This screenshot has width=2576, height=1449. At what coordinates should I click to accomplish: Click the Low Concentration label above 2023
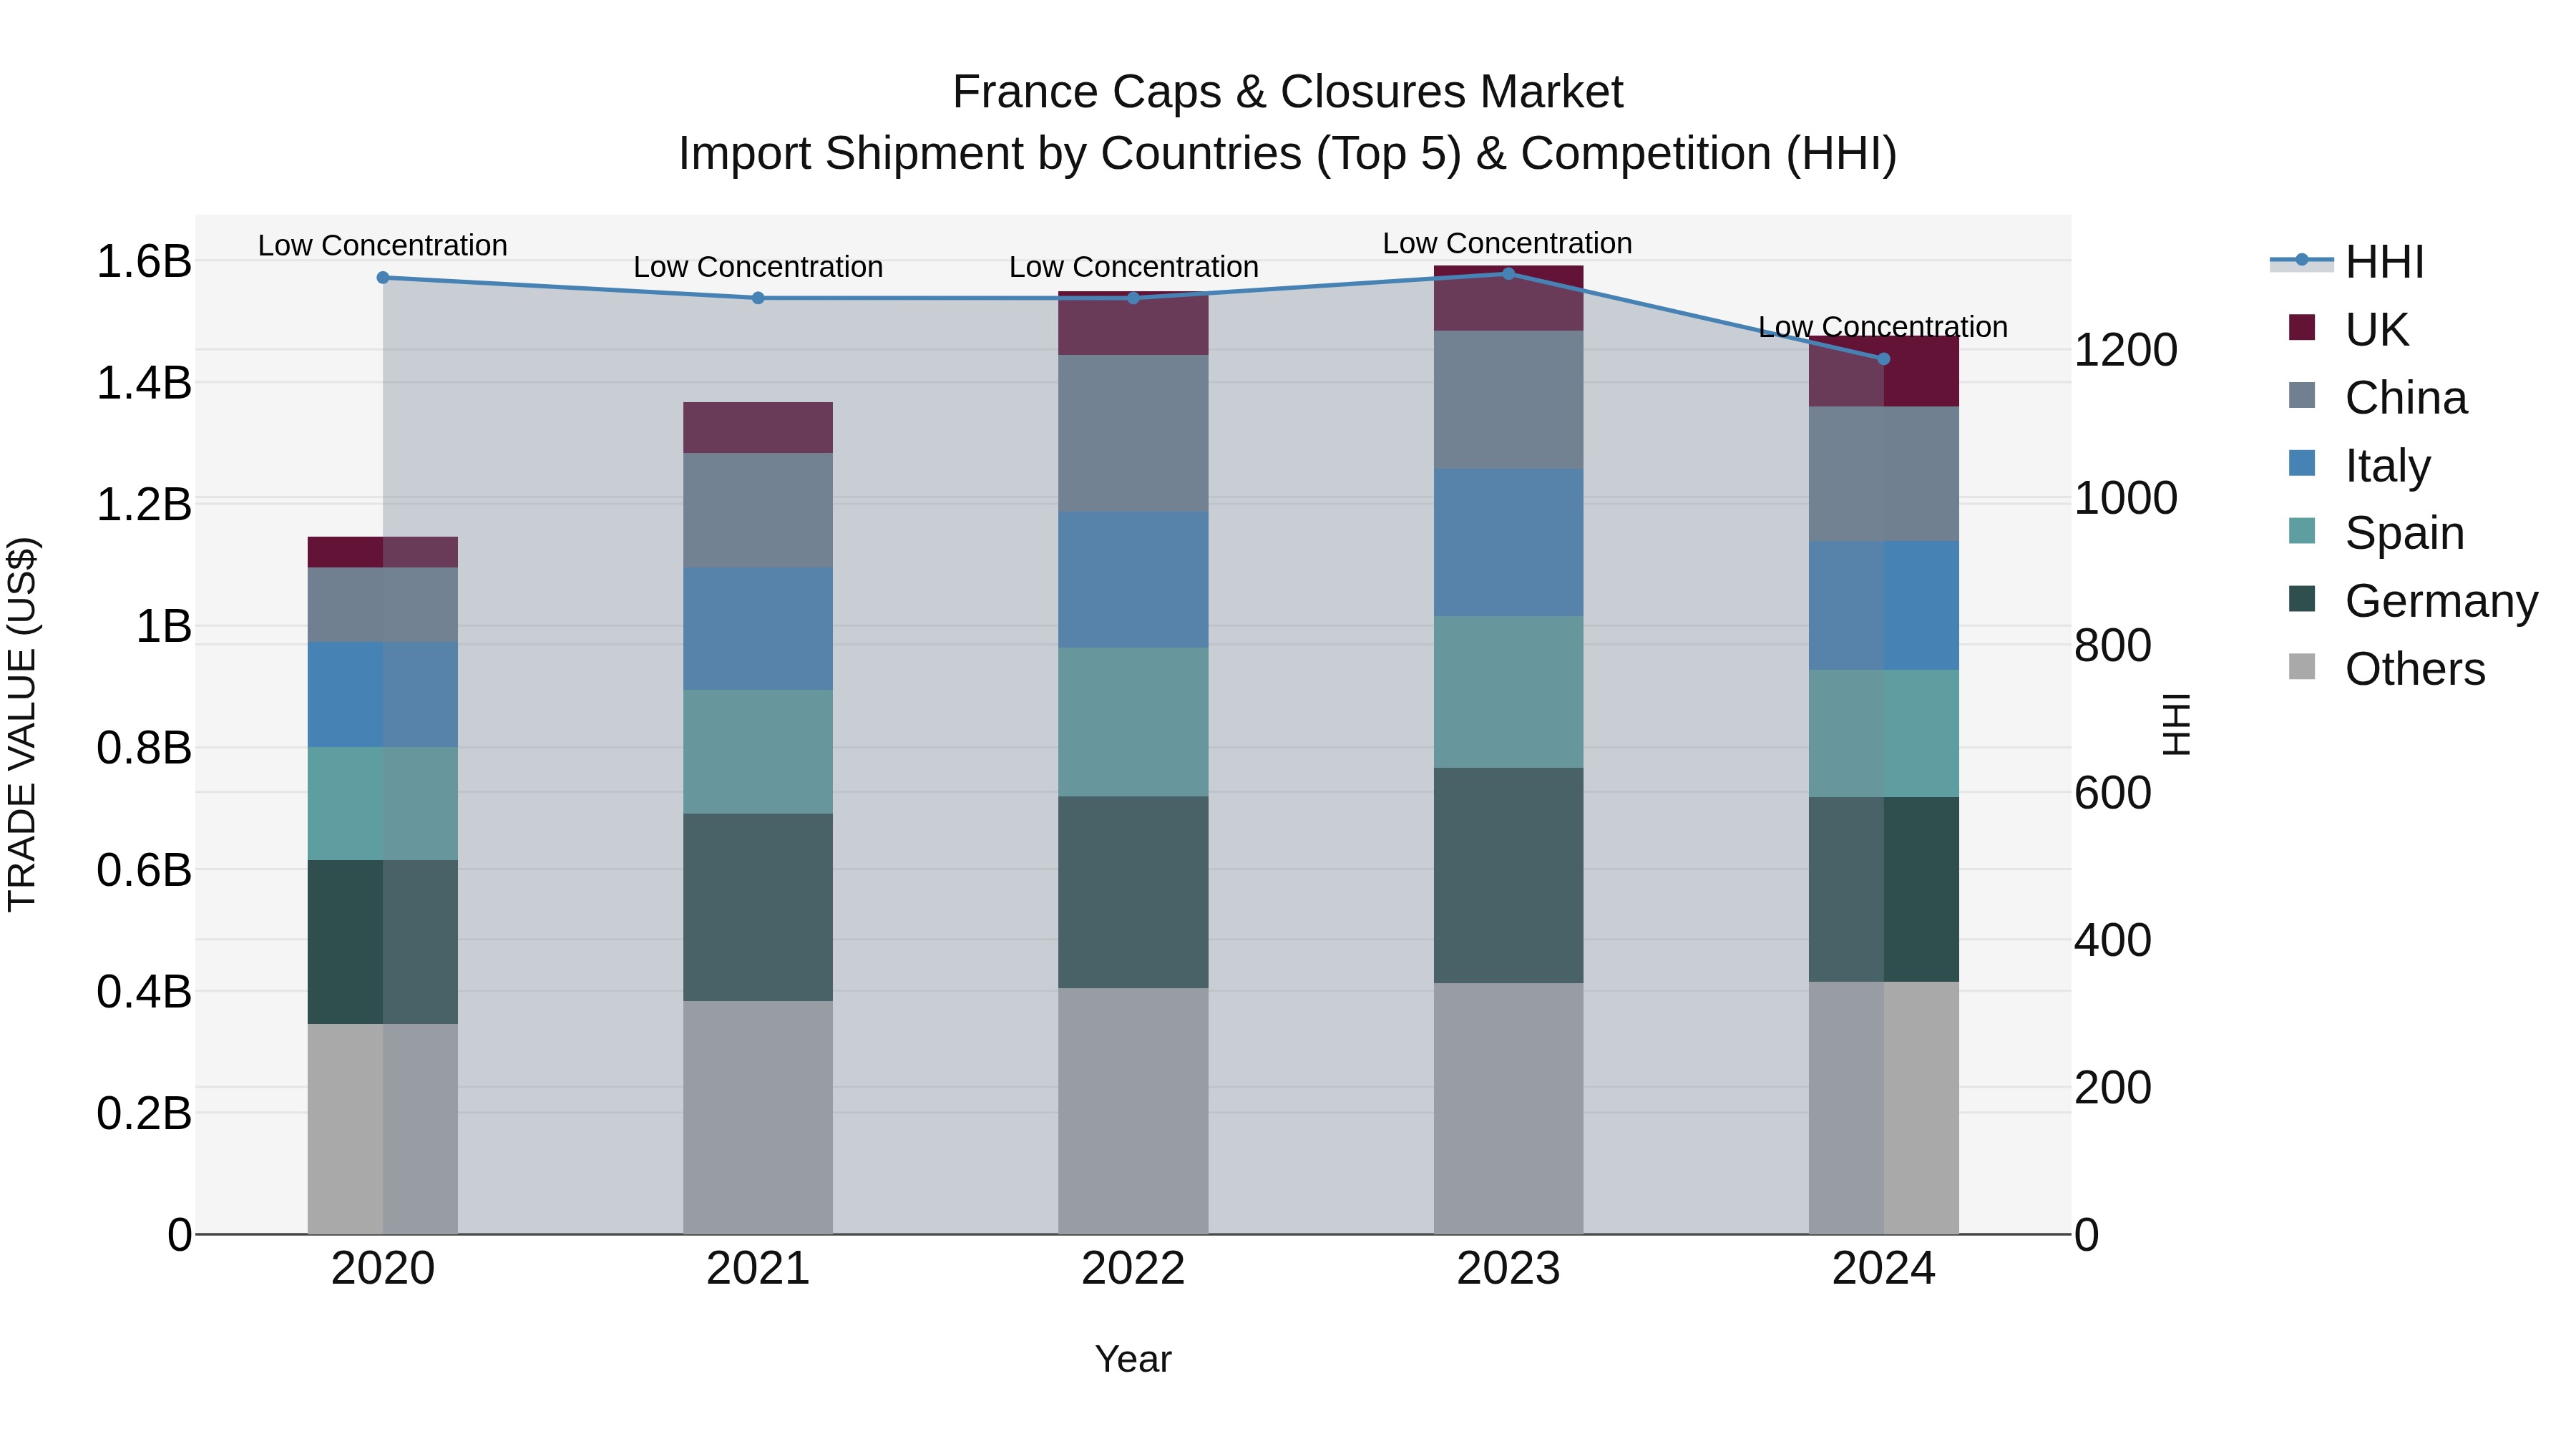[x=1508, y=243]
